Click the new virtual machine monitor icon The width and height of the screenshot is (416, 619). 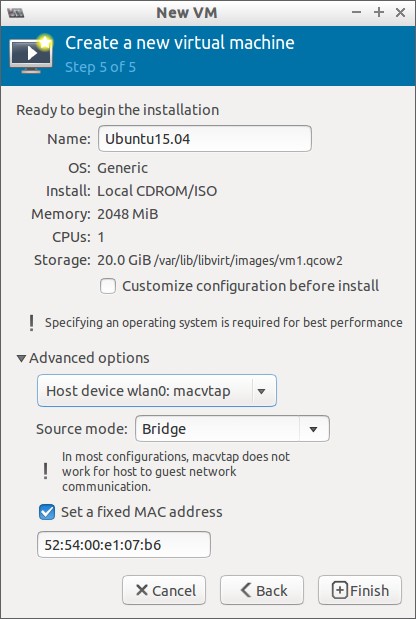tap(32, 54)
